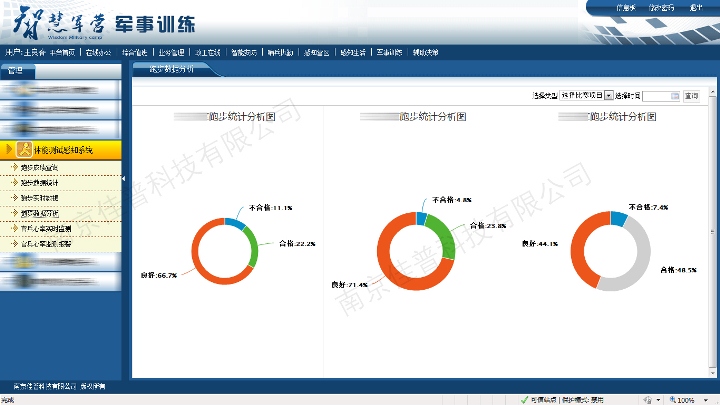Click the calendar icon next to the date field
720x405 pixels.
(x=675, y=96)
